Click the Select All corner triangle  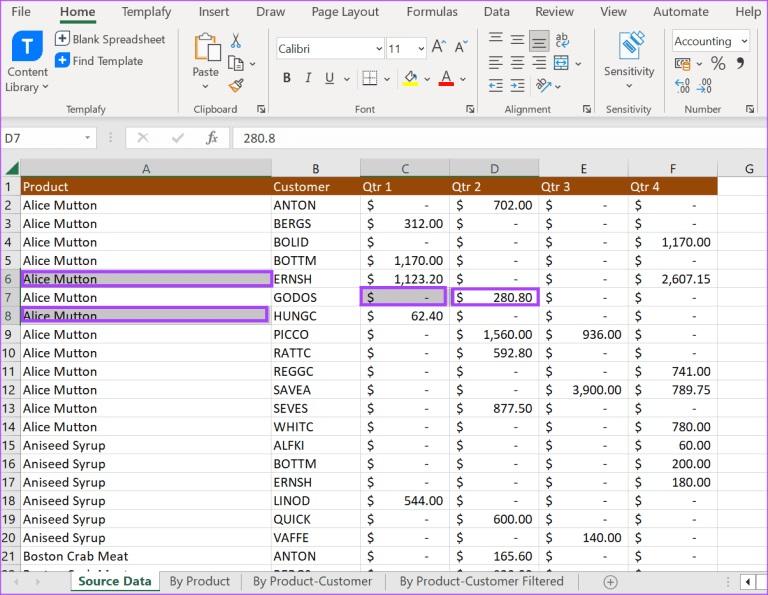pyautogui.click(x=11, y=168)
